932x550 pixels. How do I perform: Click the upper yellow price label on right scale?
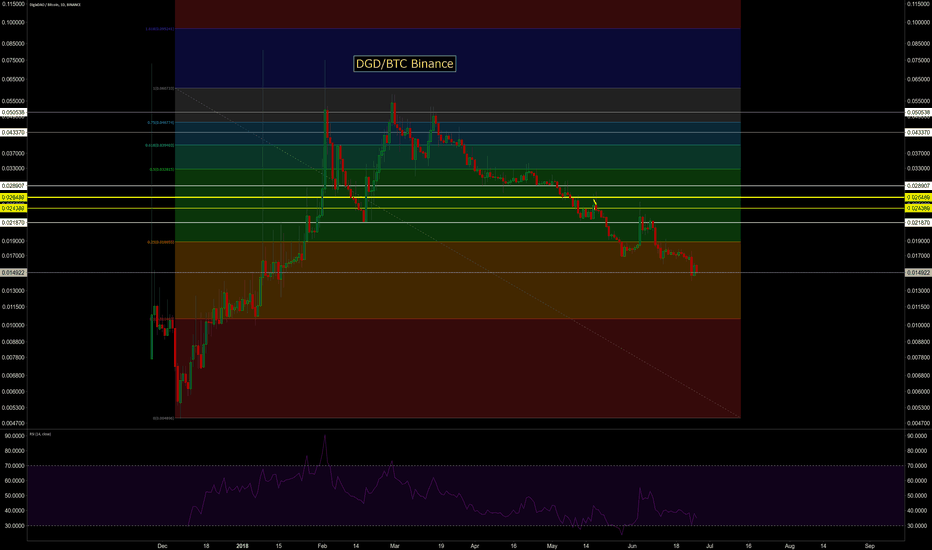pyautogui.click(x=918, y=197)
